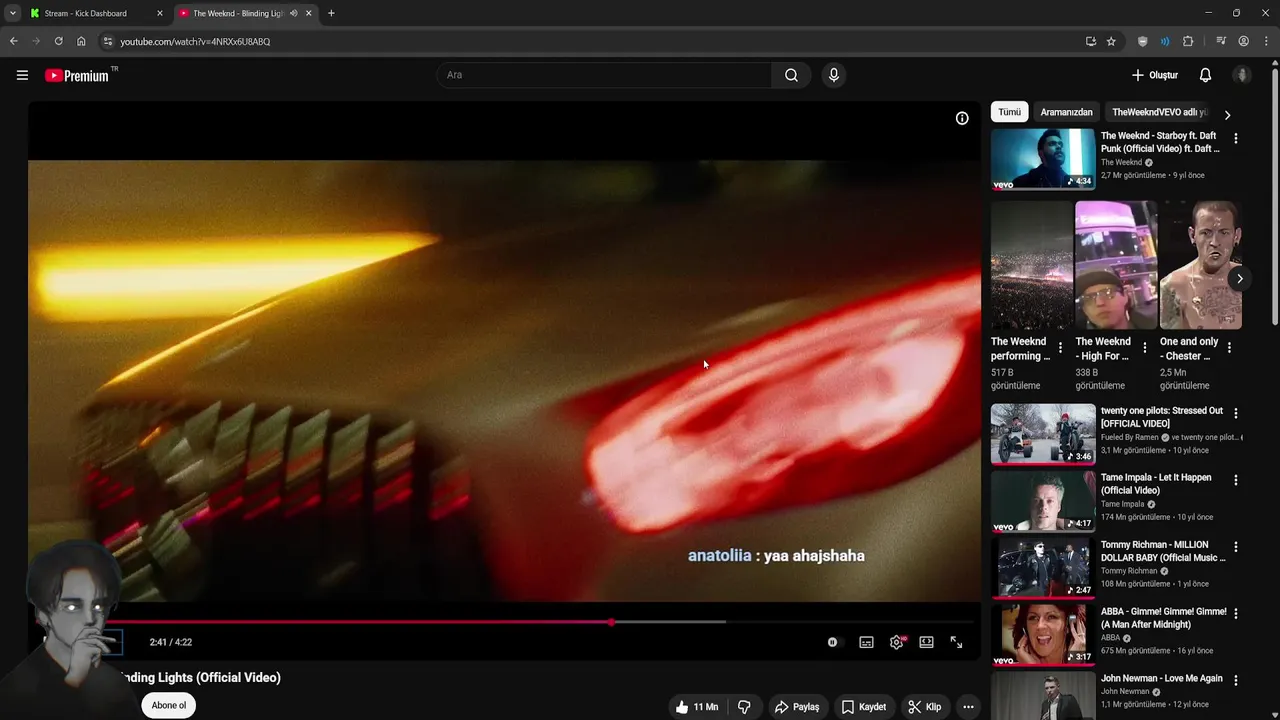Open more actions three-dot button below video

coord(968,707)
